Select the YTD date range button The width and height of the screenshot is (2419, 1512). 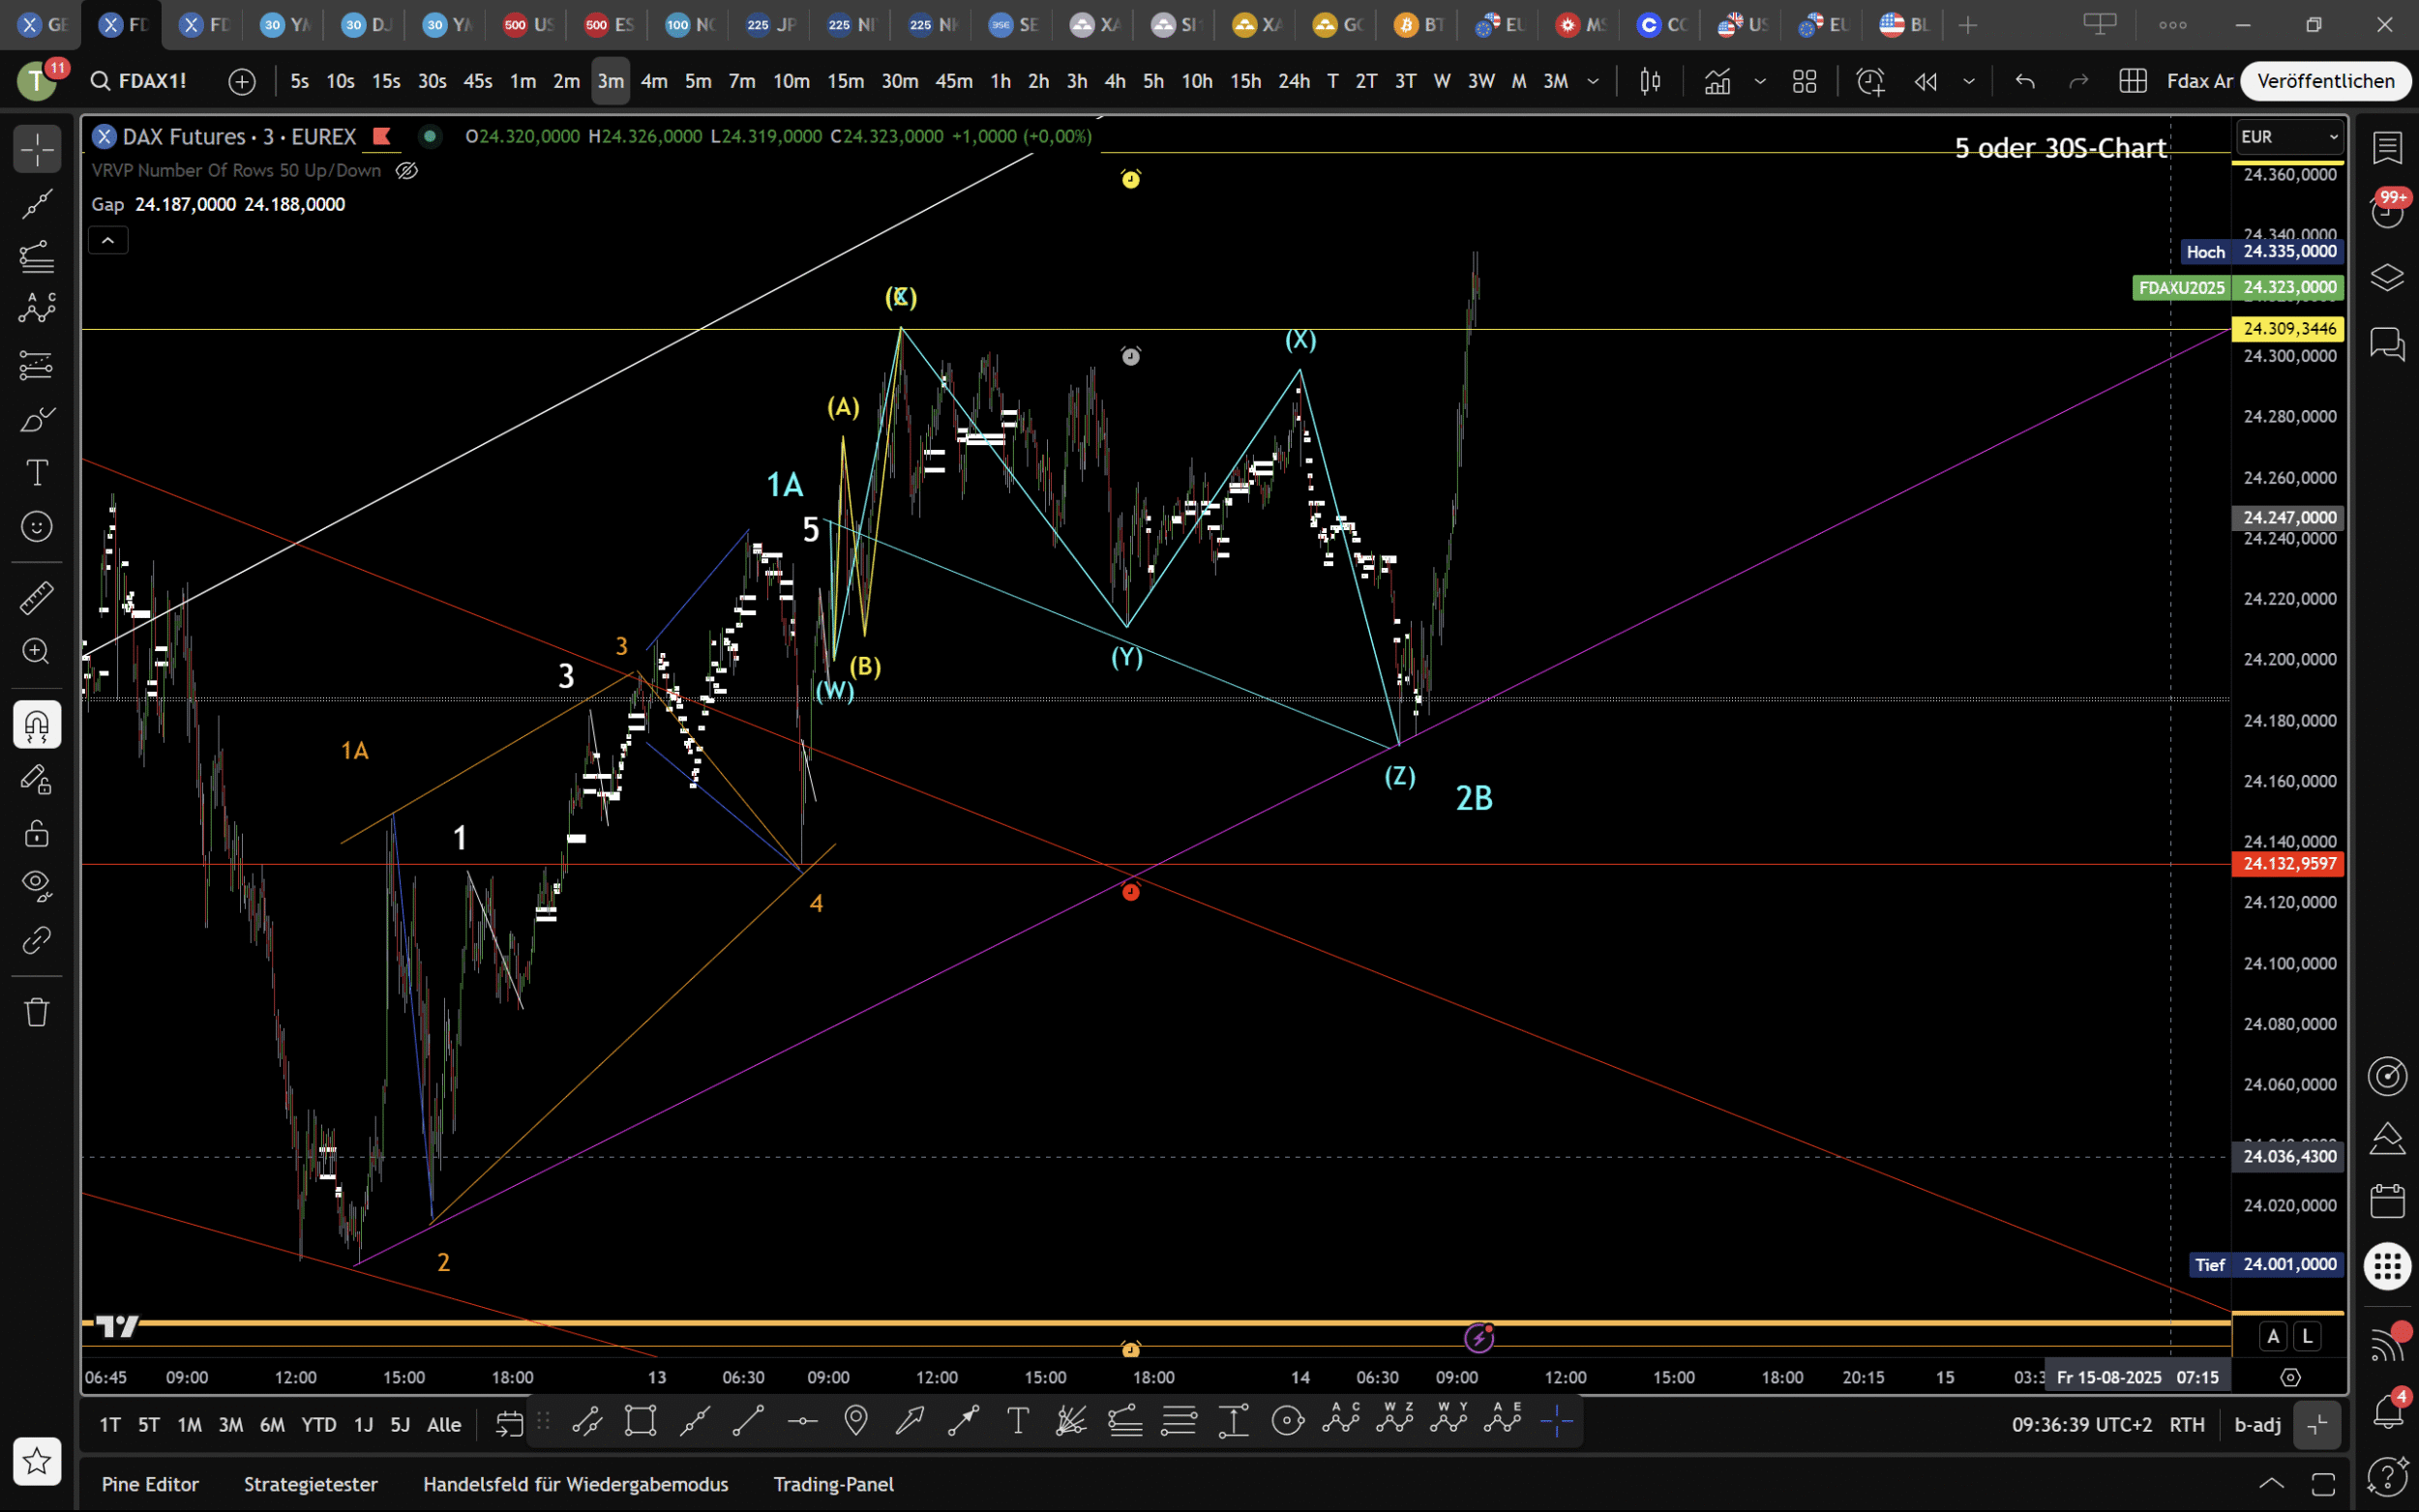pyautogui.click(x=319, y=1424)
